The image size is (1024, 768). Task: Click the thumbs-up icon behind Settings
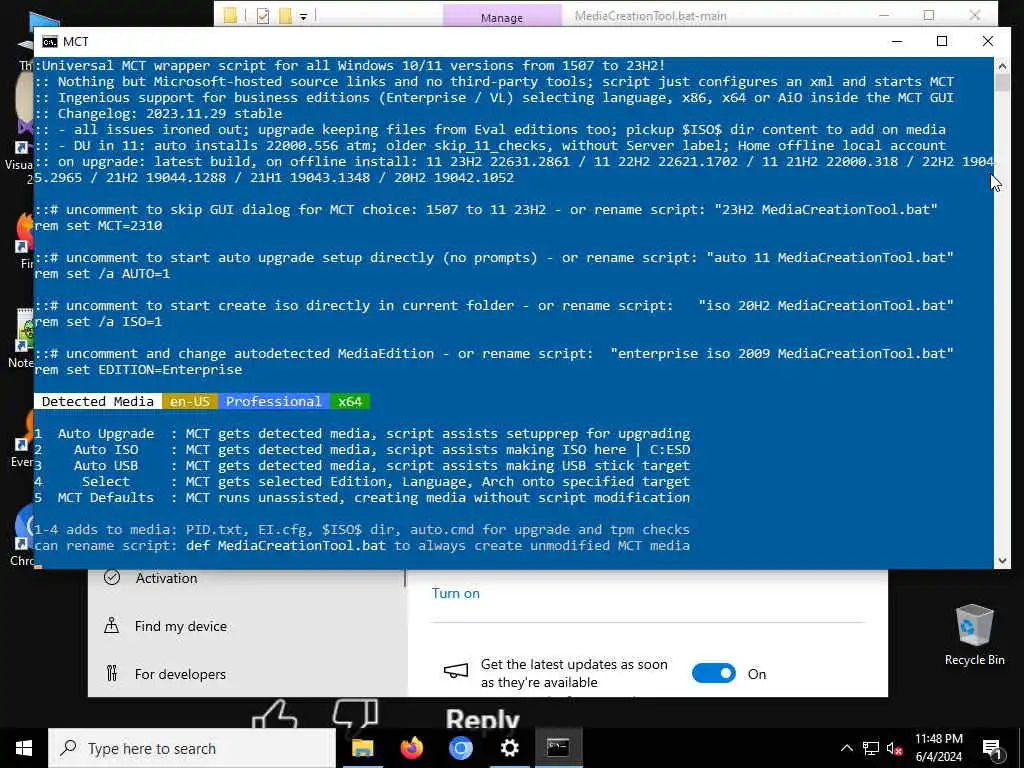coord(276,713)
